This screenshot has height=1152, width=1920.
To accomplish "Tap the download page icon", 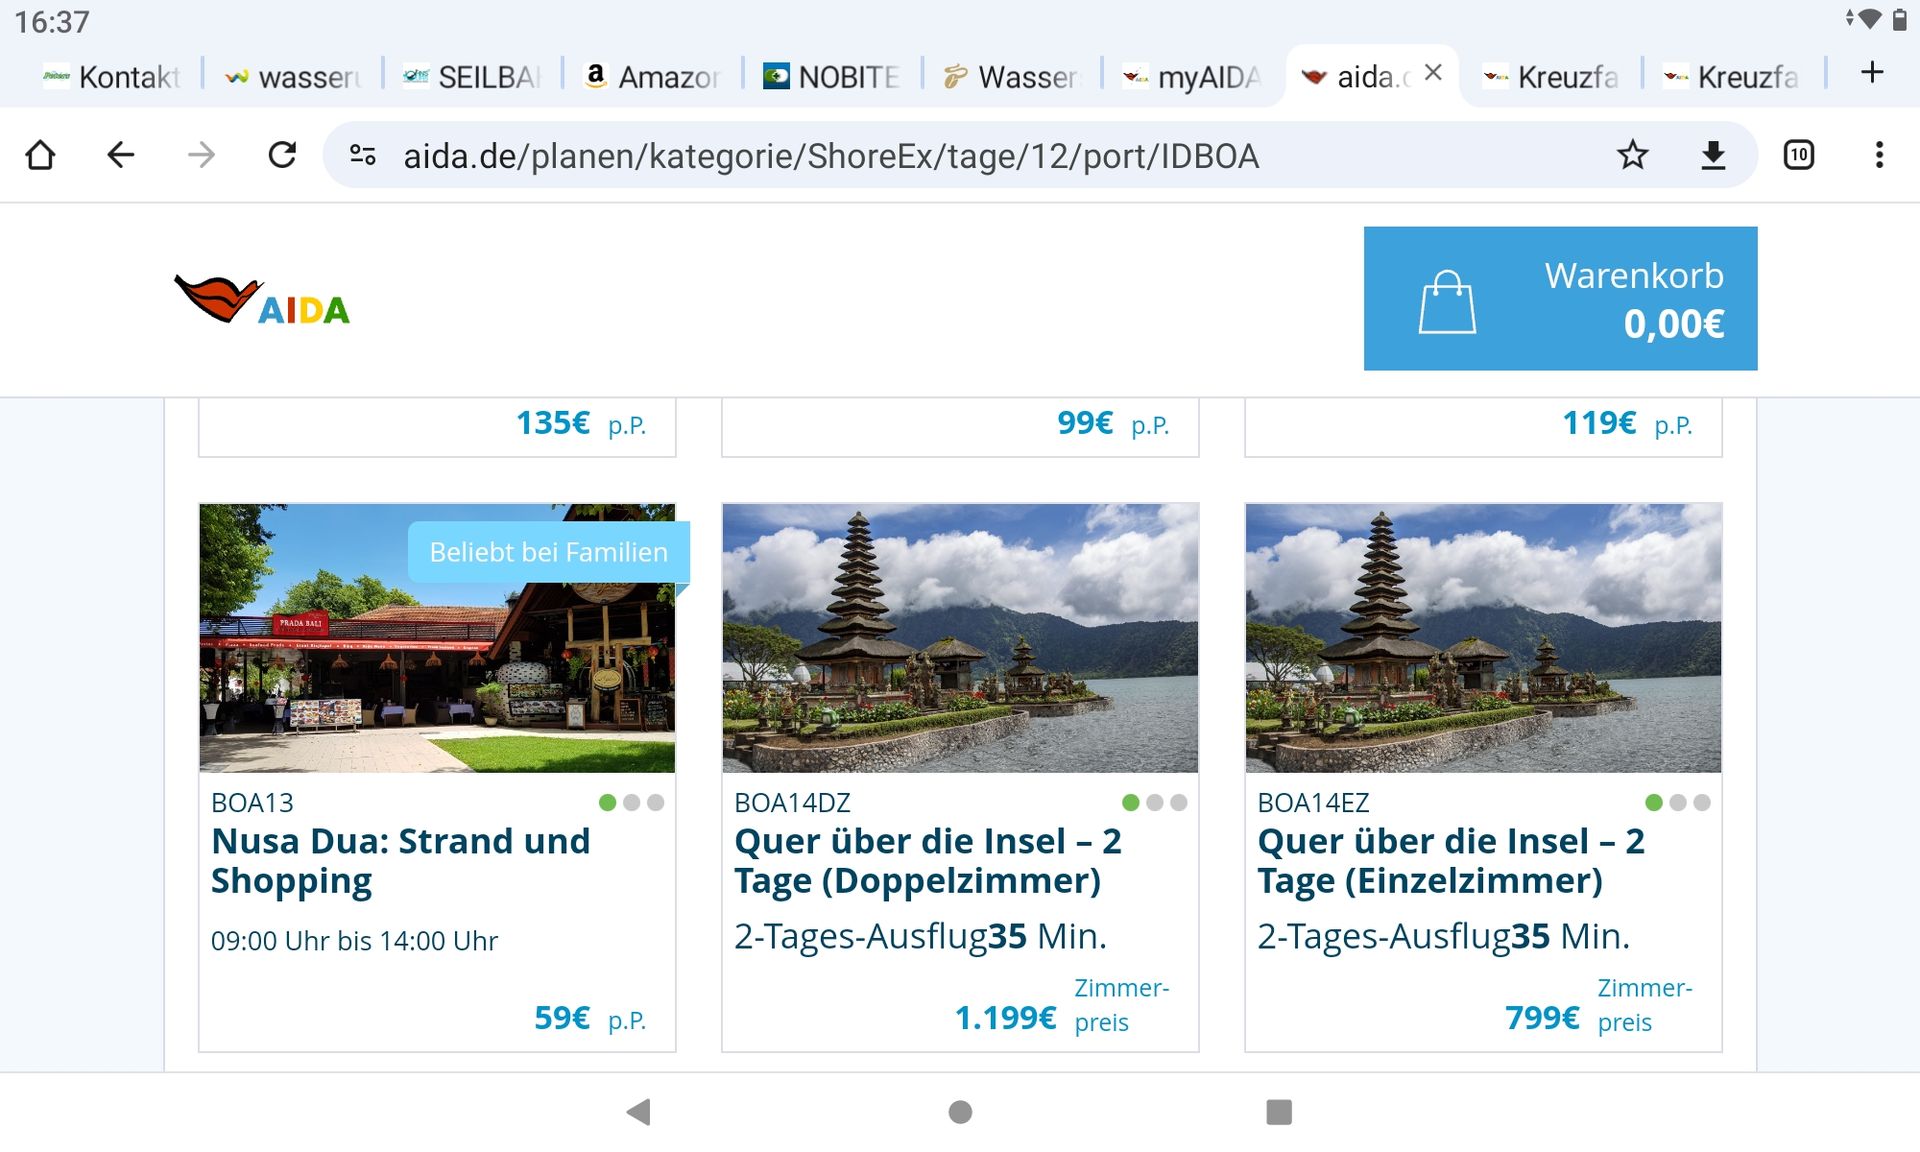I will tap(1713, 155).
